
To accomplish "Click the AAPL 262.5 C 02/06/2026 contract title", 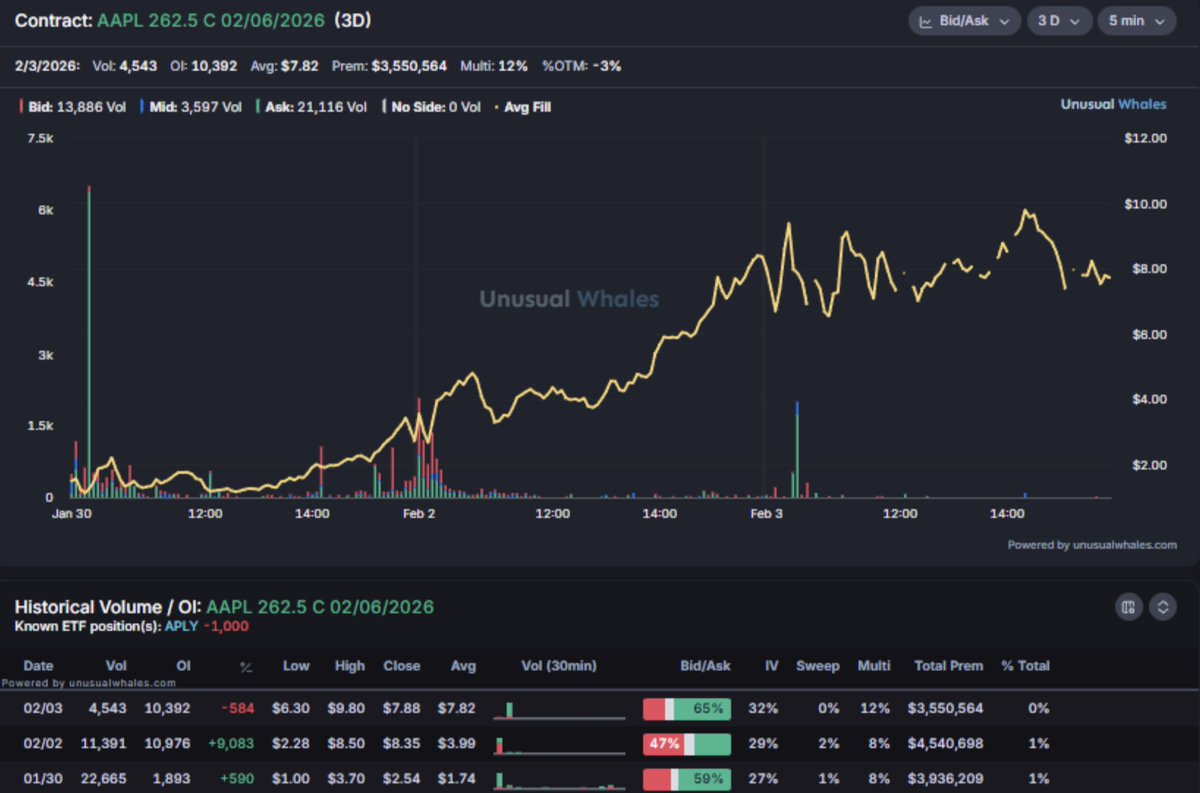I will [x=211, y=20].
